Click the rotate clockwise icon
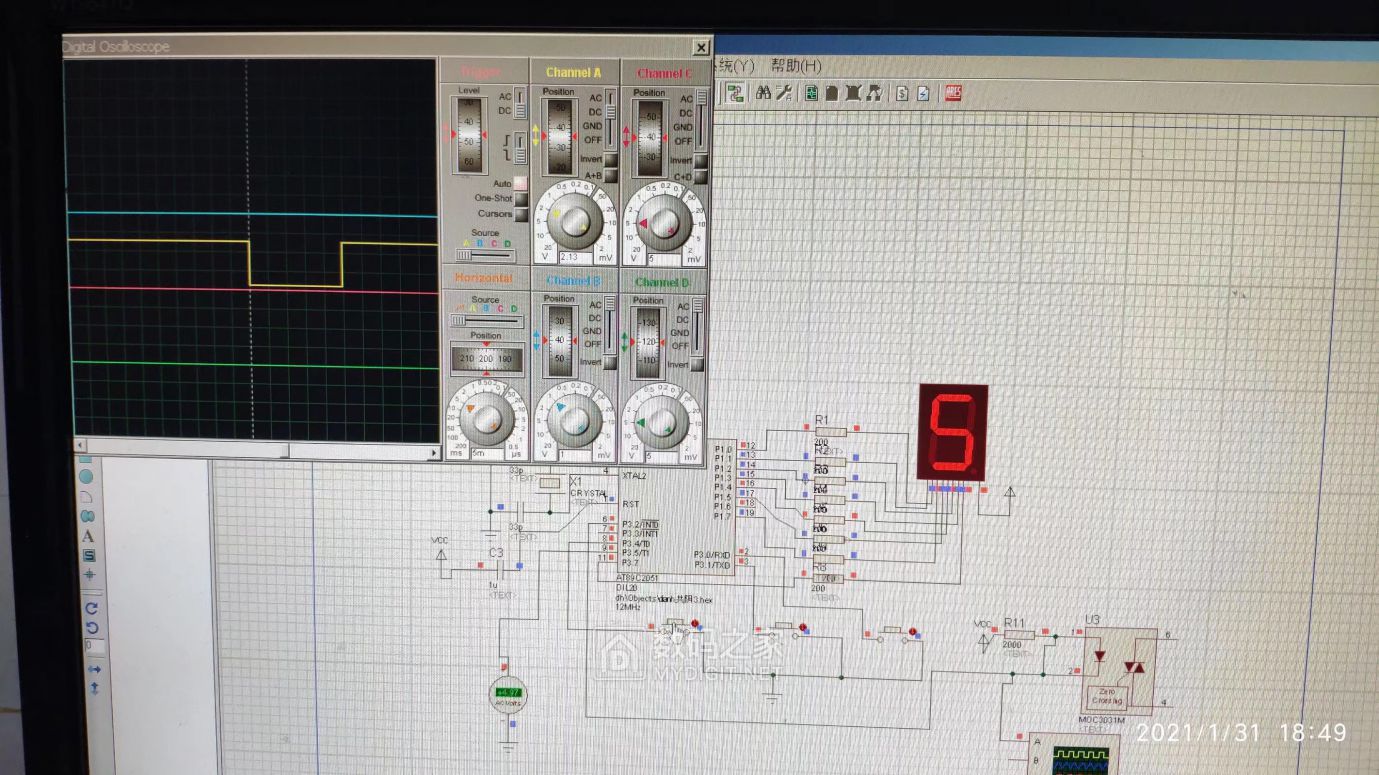 tap(91, 607)
